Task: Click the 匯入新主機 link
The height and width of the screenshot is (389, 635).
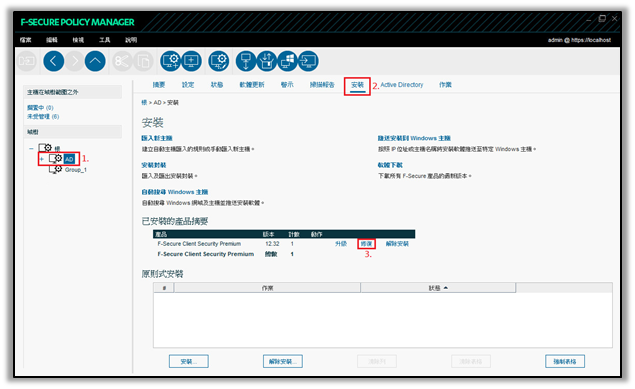Action: tap(157, 138)
